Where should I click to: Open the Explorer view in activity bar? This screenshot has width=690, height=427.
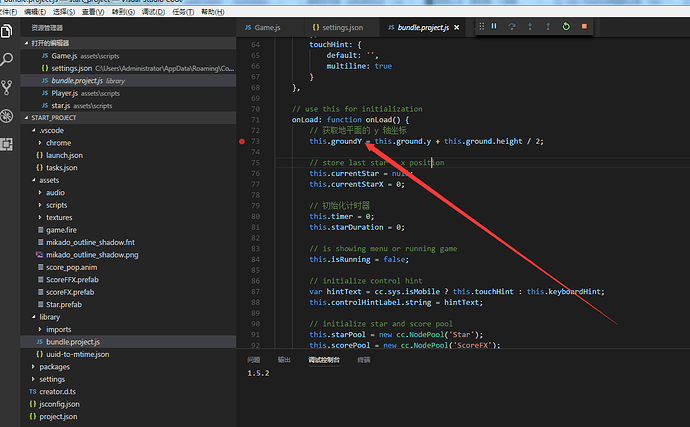point(7,31)
